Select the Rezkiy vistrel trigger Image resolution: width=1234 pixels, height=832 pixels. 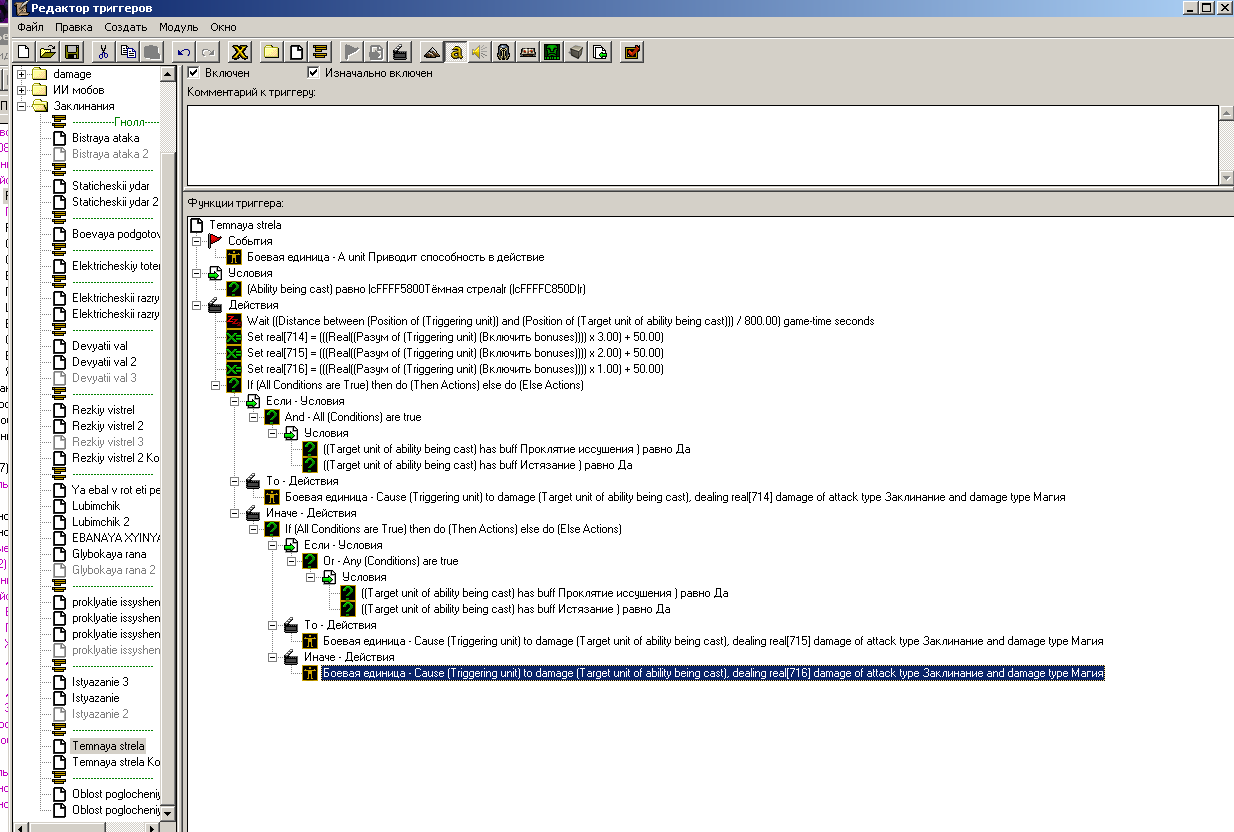(103, 410)
